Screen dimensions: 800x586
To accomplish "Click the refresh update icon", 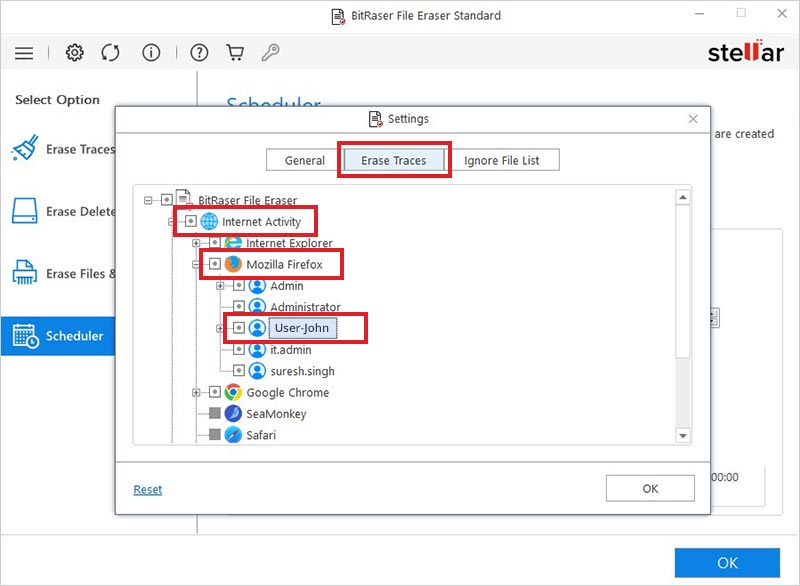I will pyautogui.click(x=110, y=52).
